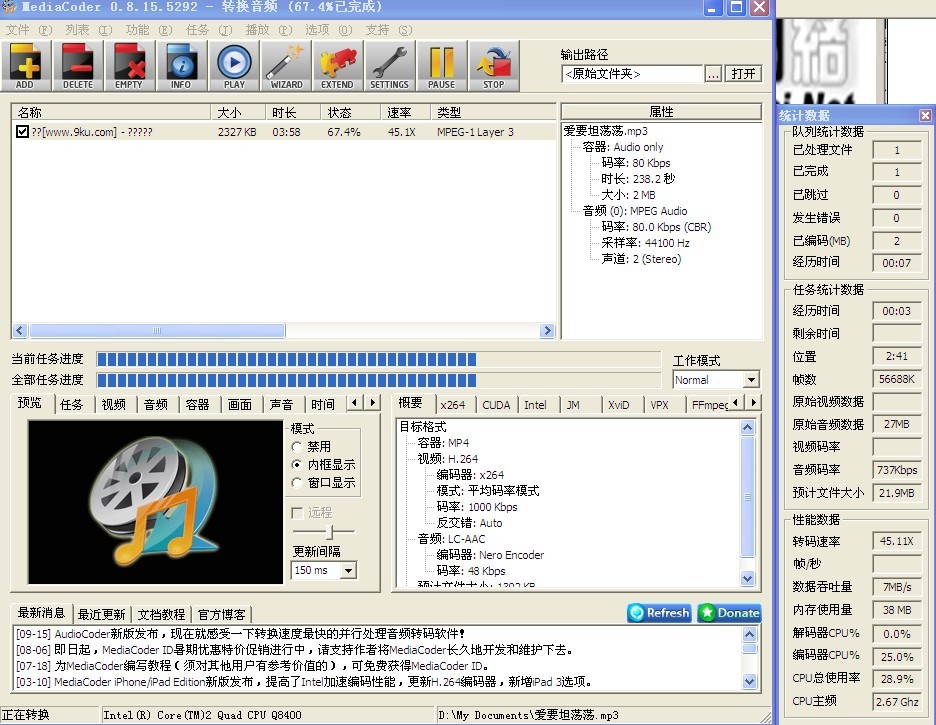
Task: Open the 选项 menu
Action: pos(329,30)
